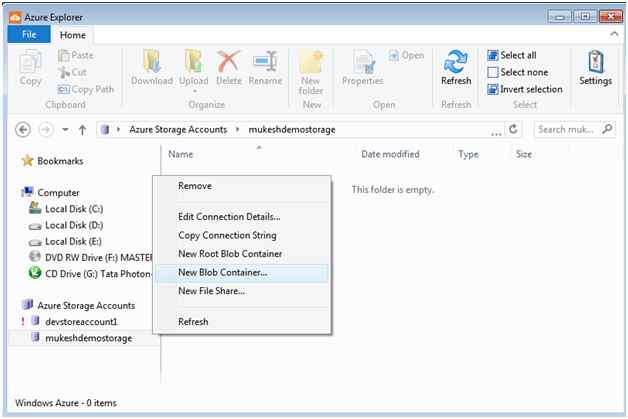The height and width of the screenshot is (419, 628).
Task: Select Local Disk (D:) in the tree
Action: click(66, 226)
